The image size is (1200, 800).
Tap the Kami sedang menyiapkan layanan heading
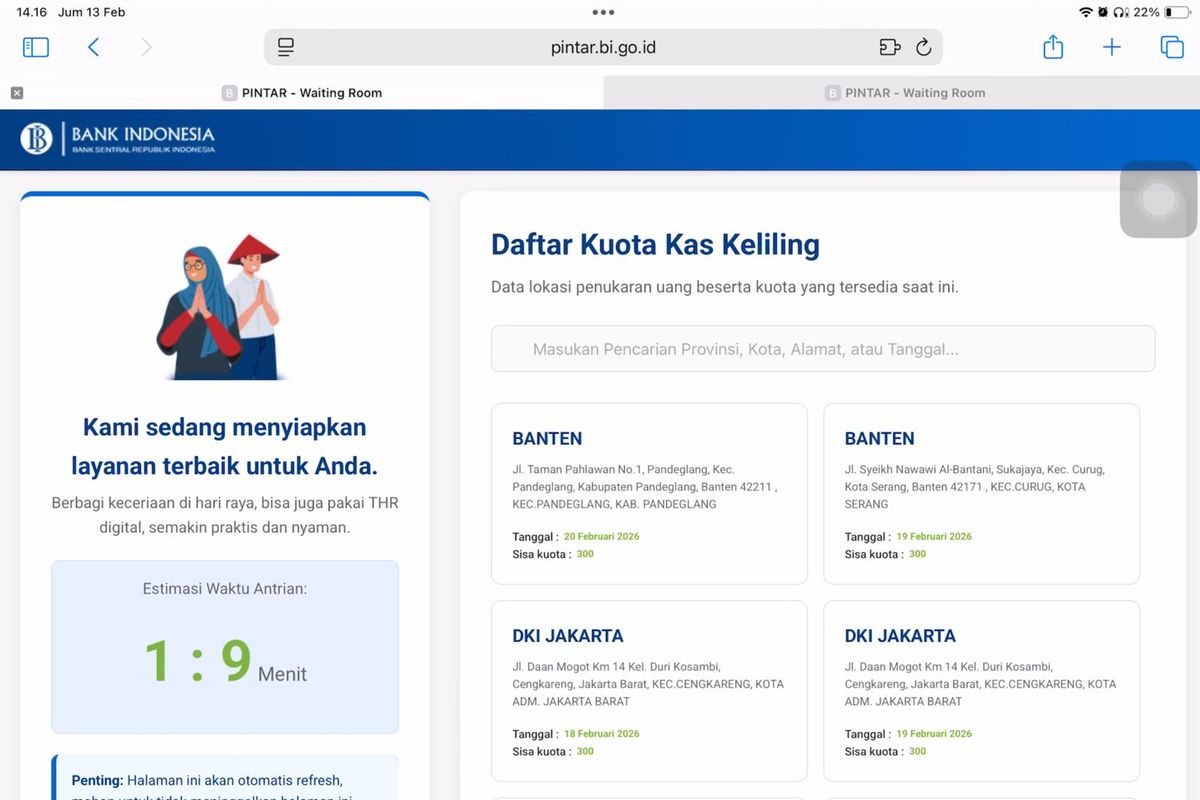[225, 446]
